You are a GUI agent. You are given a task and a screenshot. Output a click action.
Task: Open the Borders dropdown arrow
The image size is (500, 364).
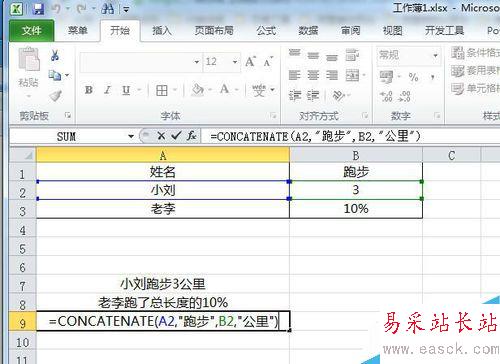coord(175,90)
